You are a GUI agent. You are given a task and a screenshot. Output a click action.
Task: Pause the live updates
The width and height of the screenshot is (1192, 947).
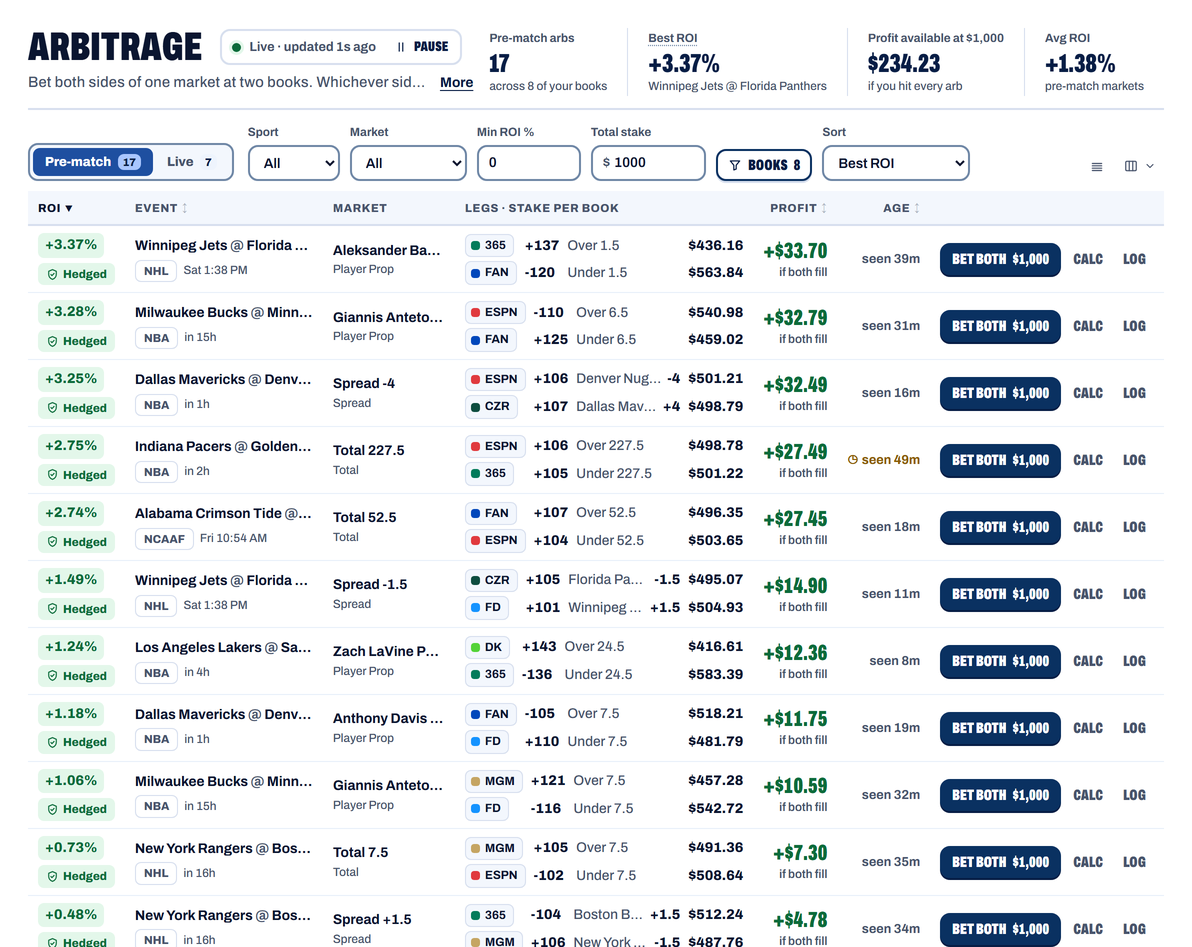click(423, 46)
